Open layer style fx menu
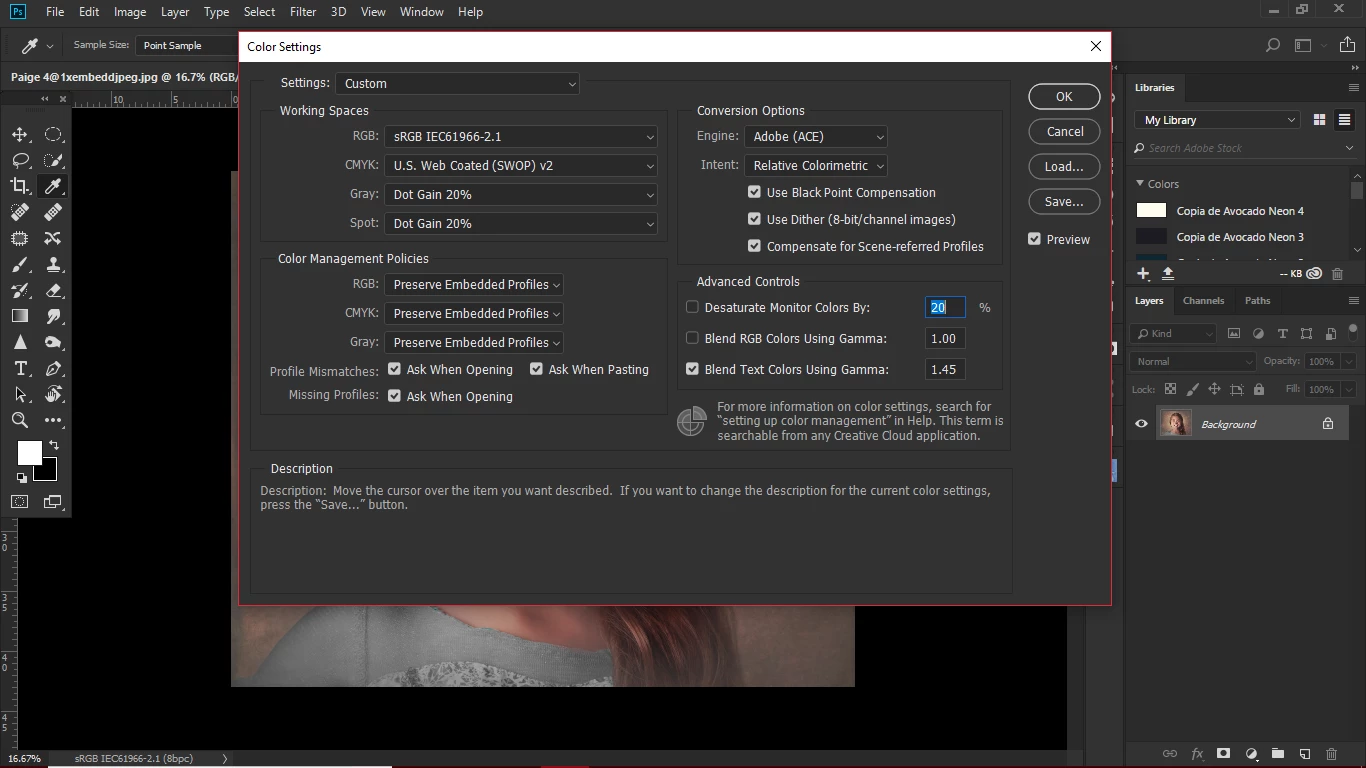 pos(1197,754)
